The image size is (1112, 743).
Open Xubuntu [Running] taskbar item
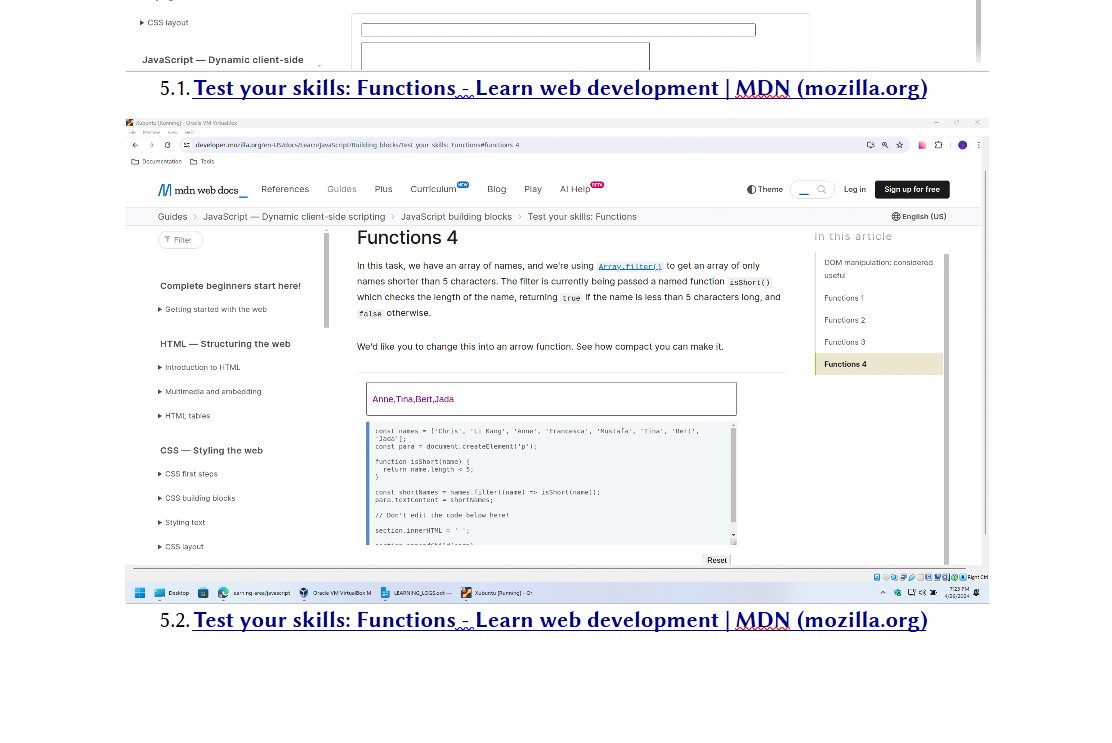coord(496,593)
